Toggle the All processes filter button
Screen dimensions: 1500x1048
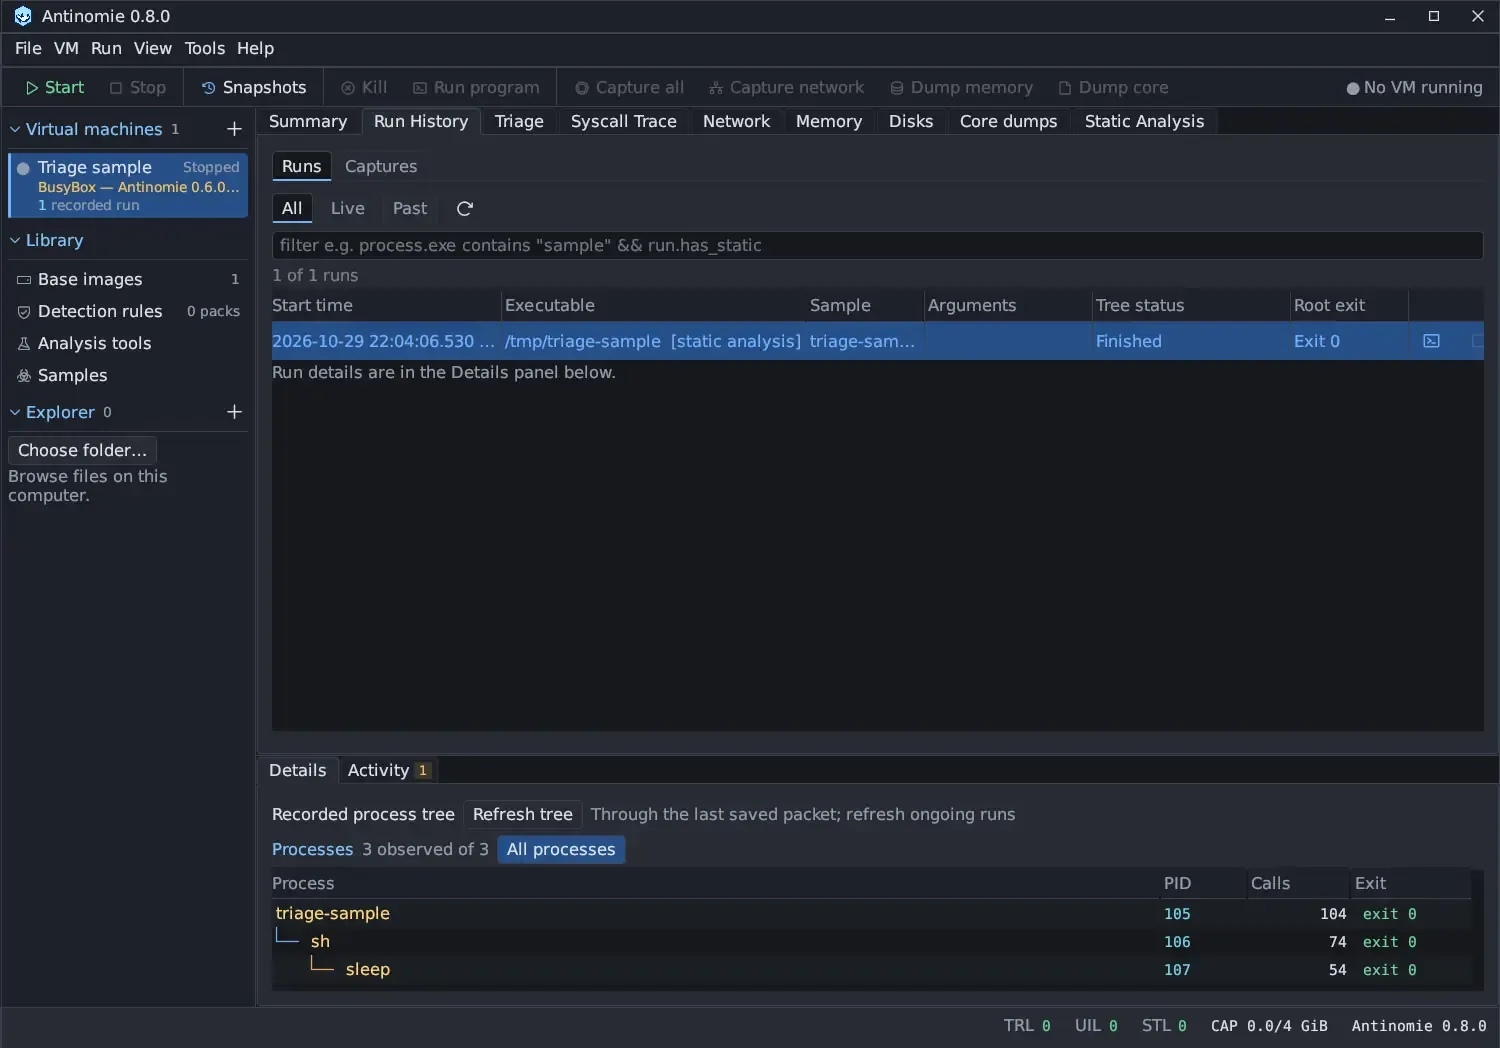point(561,849)
